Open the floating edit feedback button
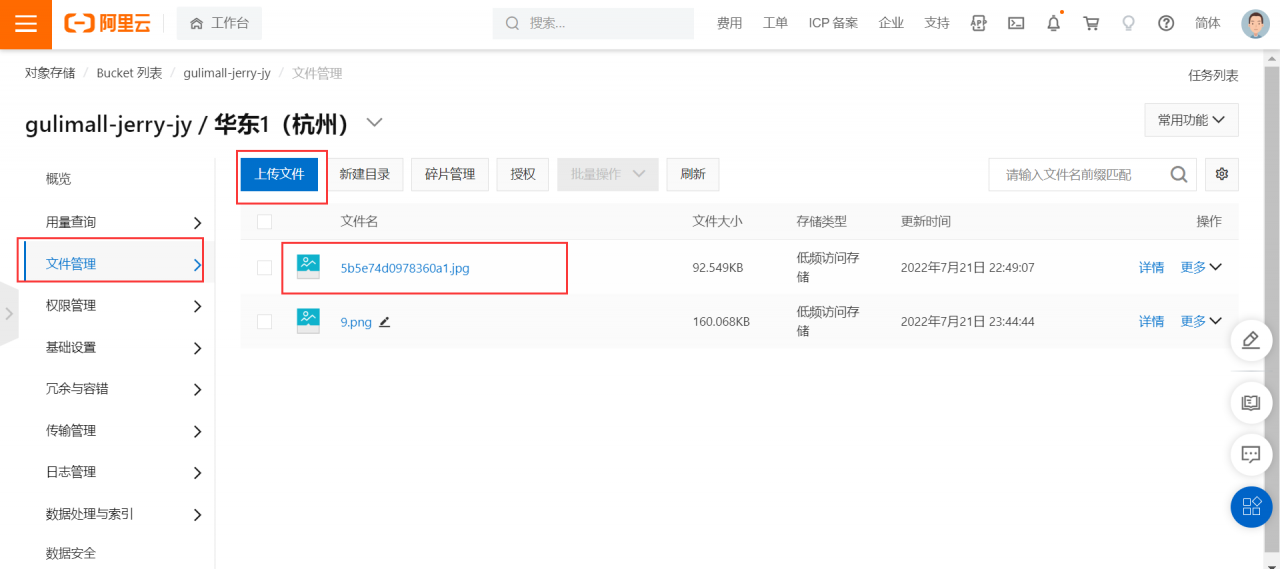This screenshot has height=569, width=1280. (1250, 341)
